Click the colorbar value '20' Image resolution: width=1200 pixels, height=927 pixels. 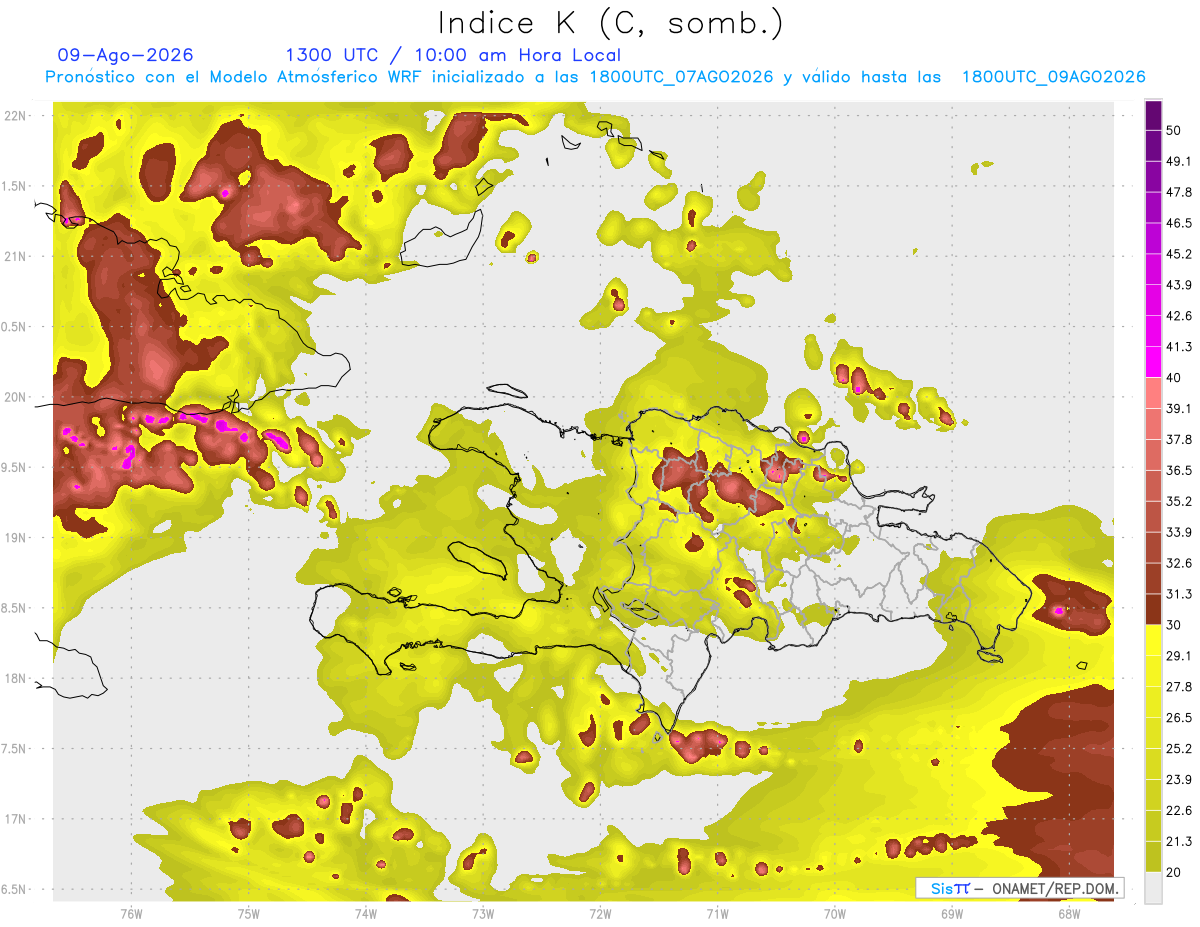click(1175, 872)
